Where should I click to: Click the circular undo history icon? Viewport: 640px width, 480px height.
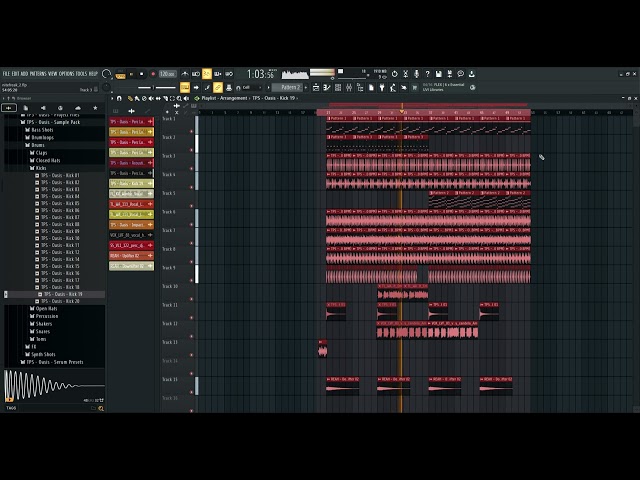coord(394,74)
